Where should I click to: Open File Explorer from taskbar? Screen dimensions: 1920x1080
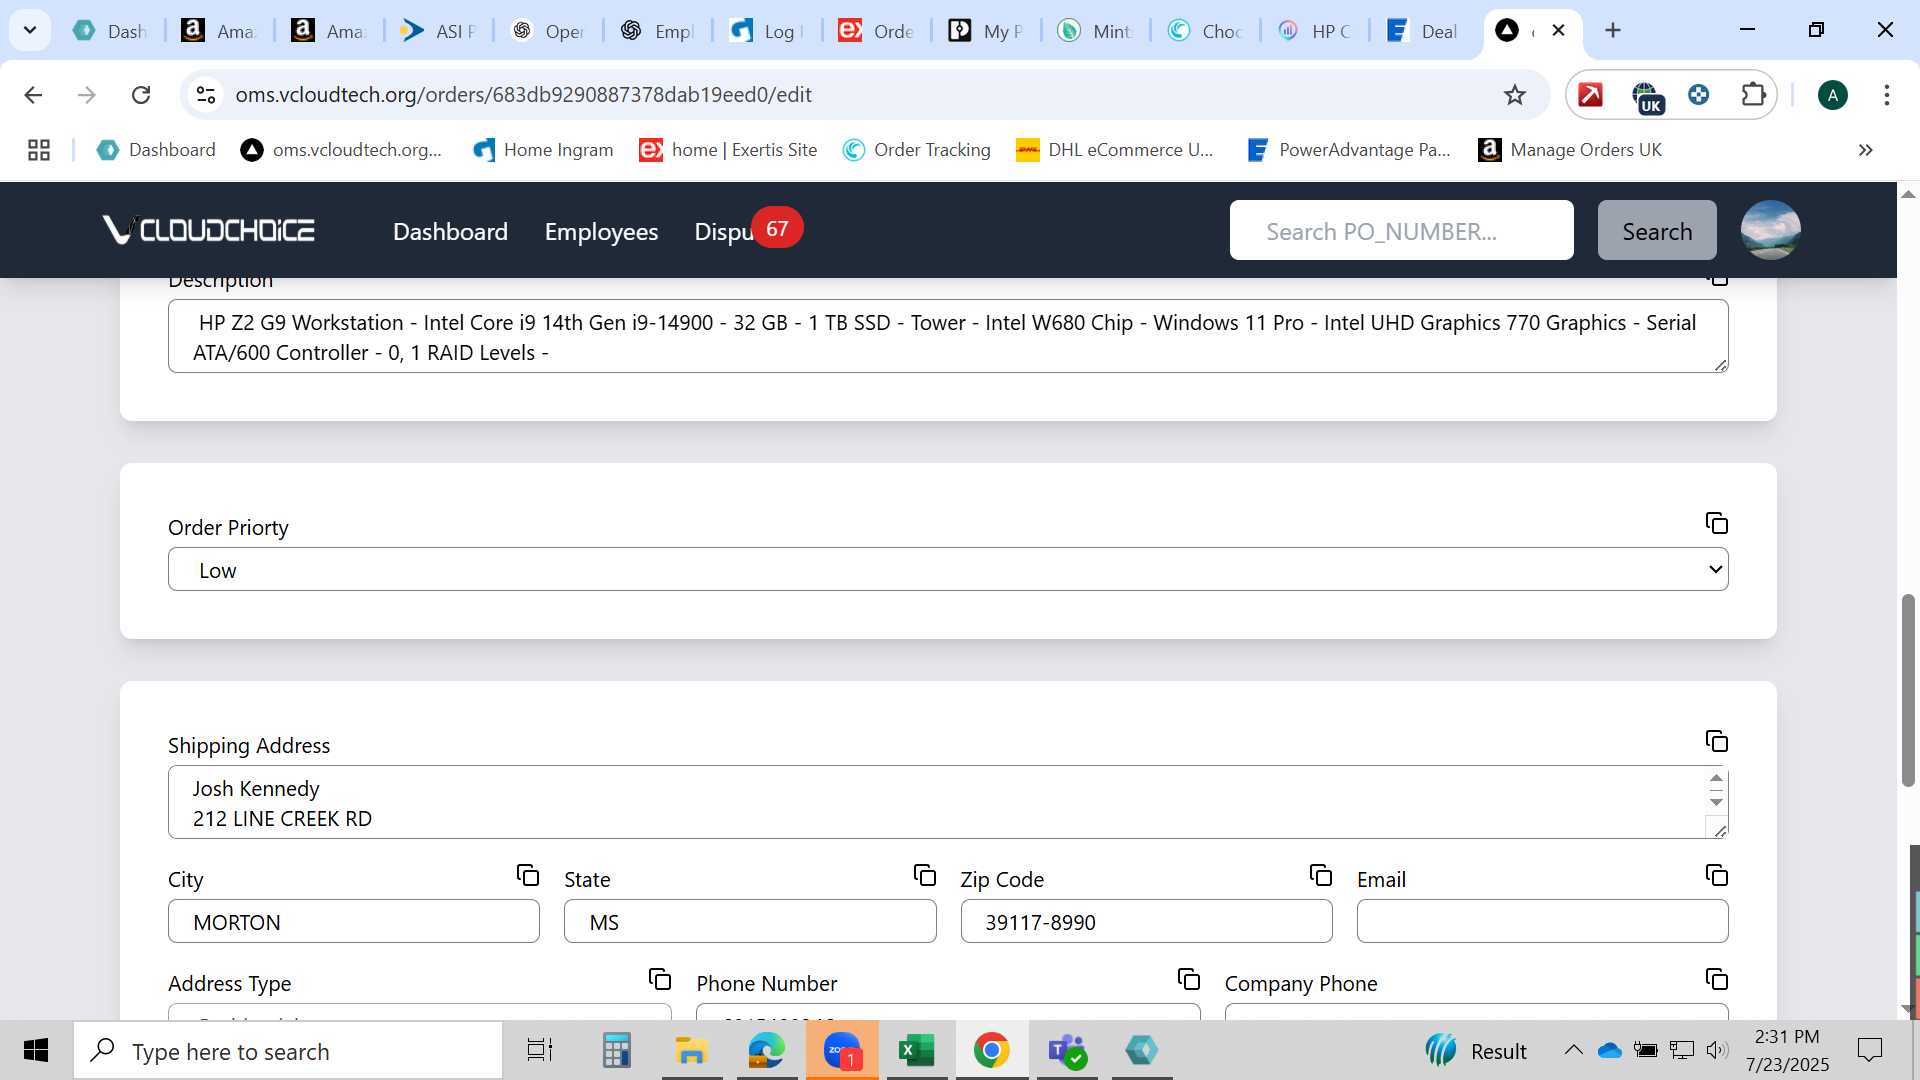(x=691, y=1051)
